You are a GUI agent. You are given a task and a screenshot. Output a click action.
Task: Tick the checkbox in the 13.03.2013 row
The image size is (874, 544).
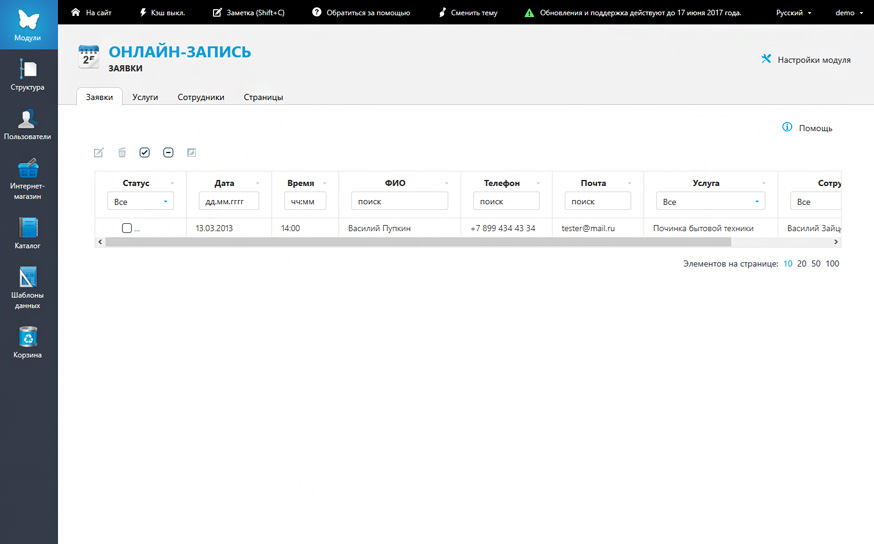[127, 228]
